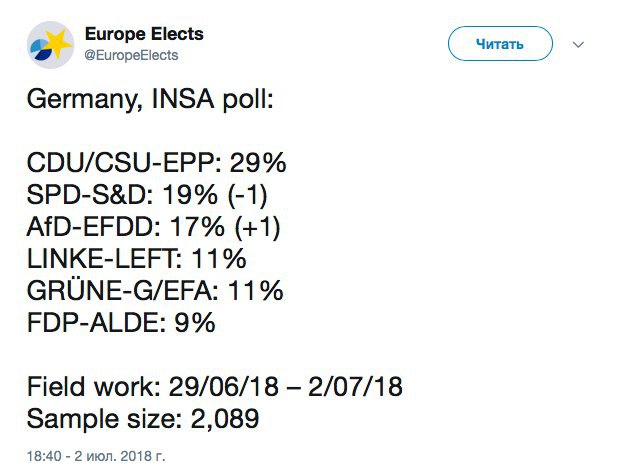Click the (+1) change next to AfD
This screenshot has width=622, height=463.
pos(257,227)
